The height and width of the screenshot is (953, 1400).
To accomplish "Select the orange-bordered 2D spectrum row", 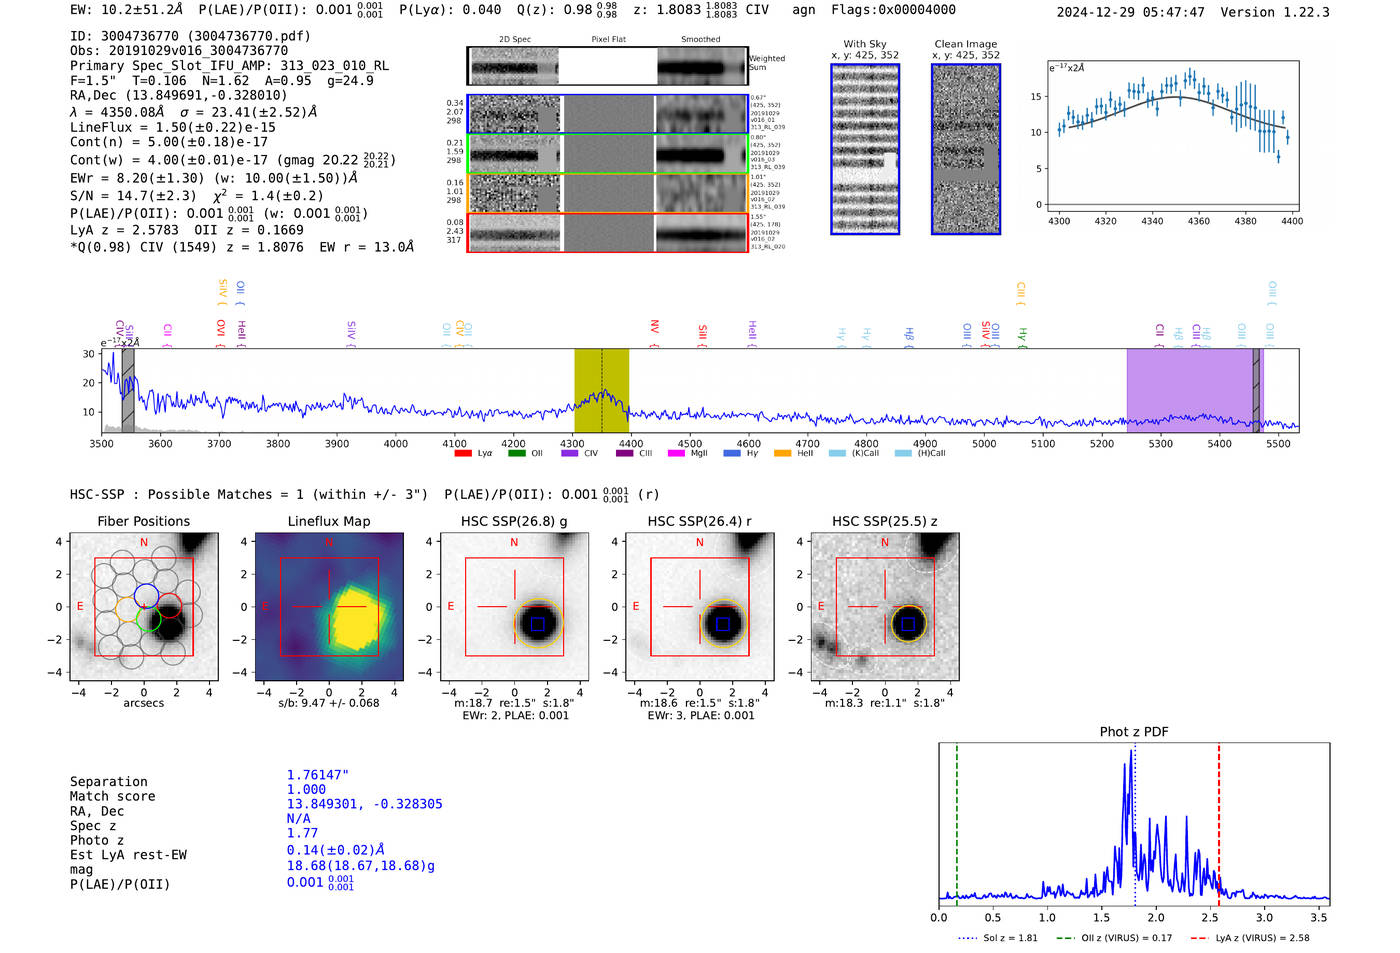I will click(x=608, y=193).
